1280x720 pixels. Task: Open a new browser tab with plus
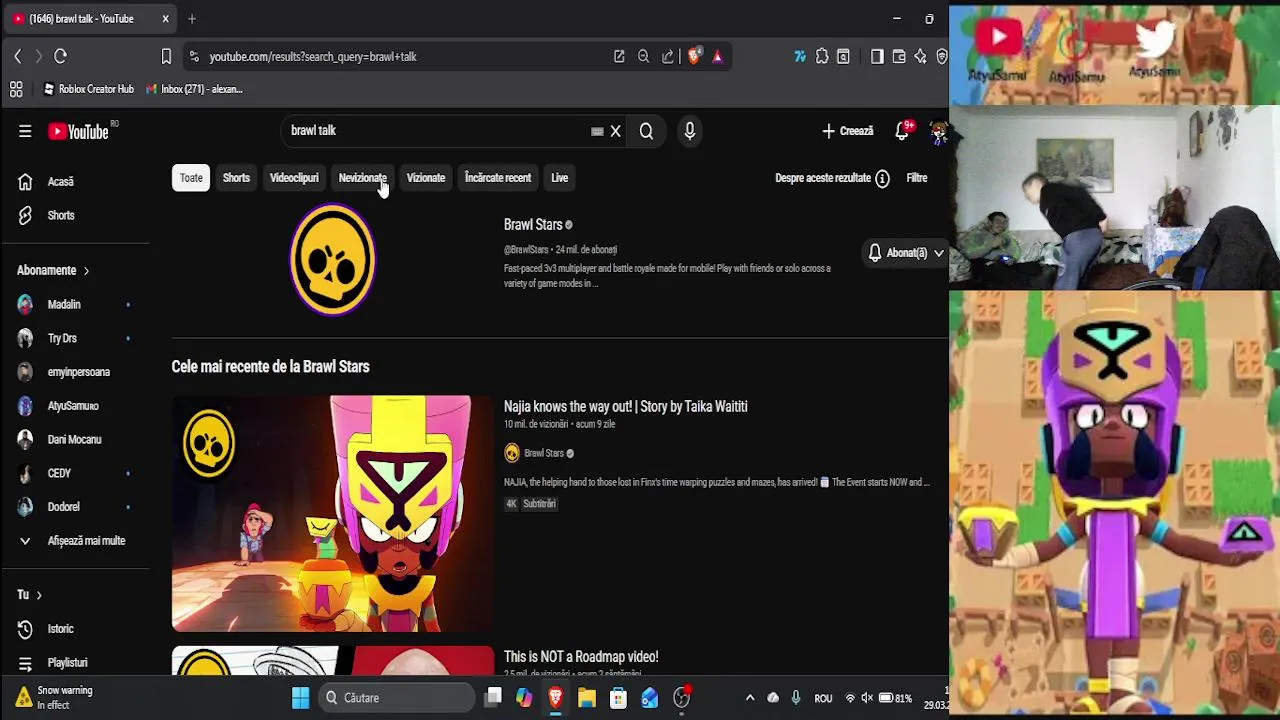192,19
